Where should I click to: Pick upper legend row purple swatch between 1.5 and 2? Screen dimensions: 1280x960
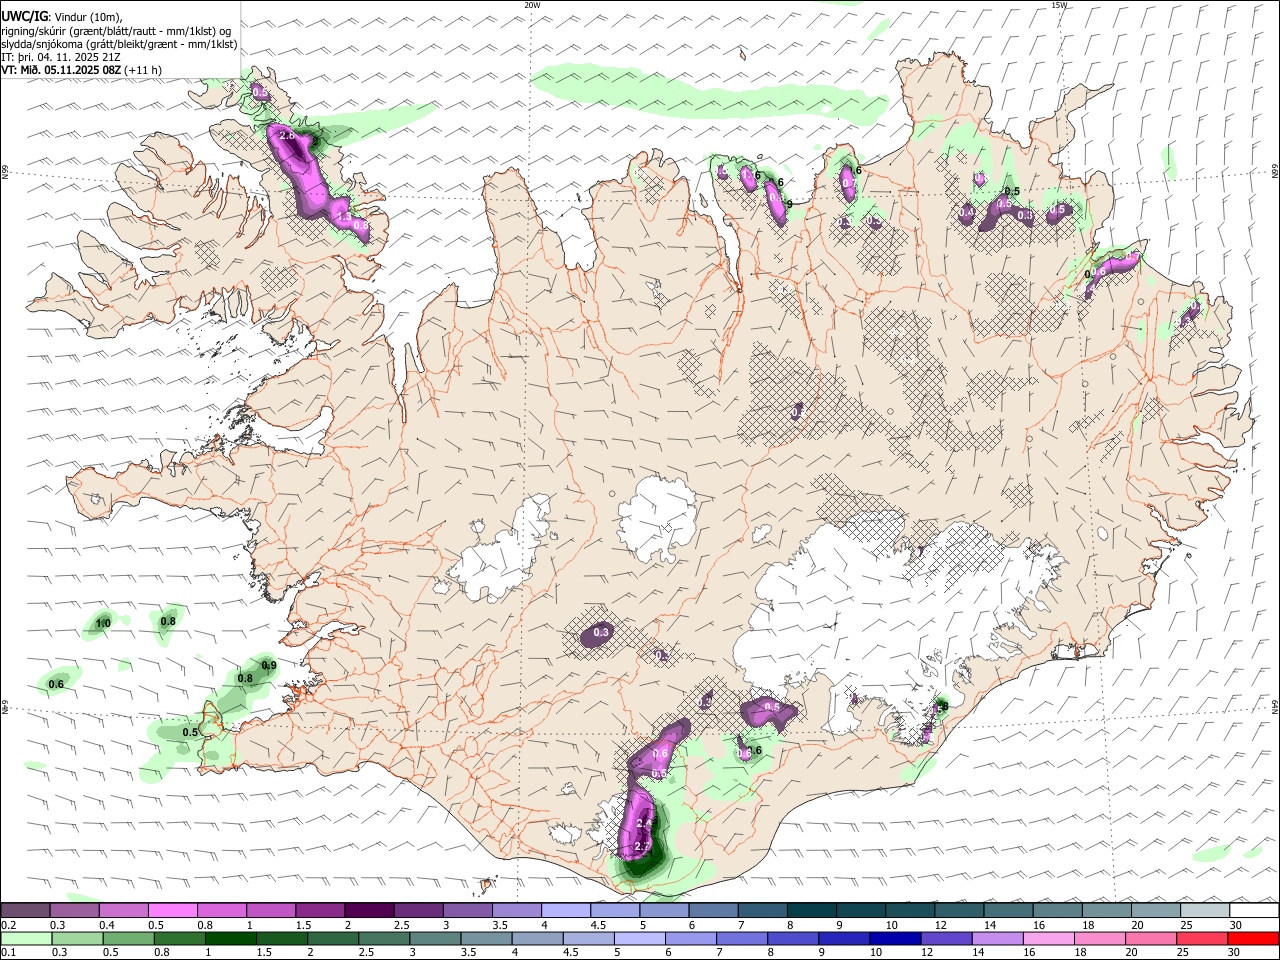point(319,911)
